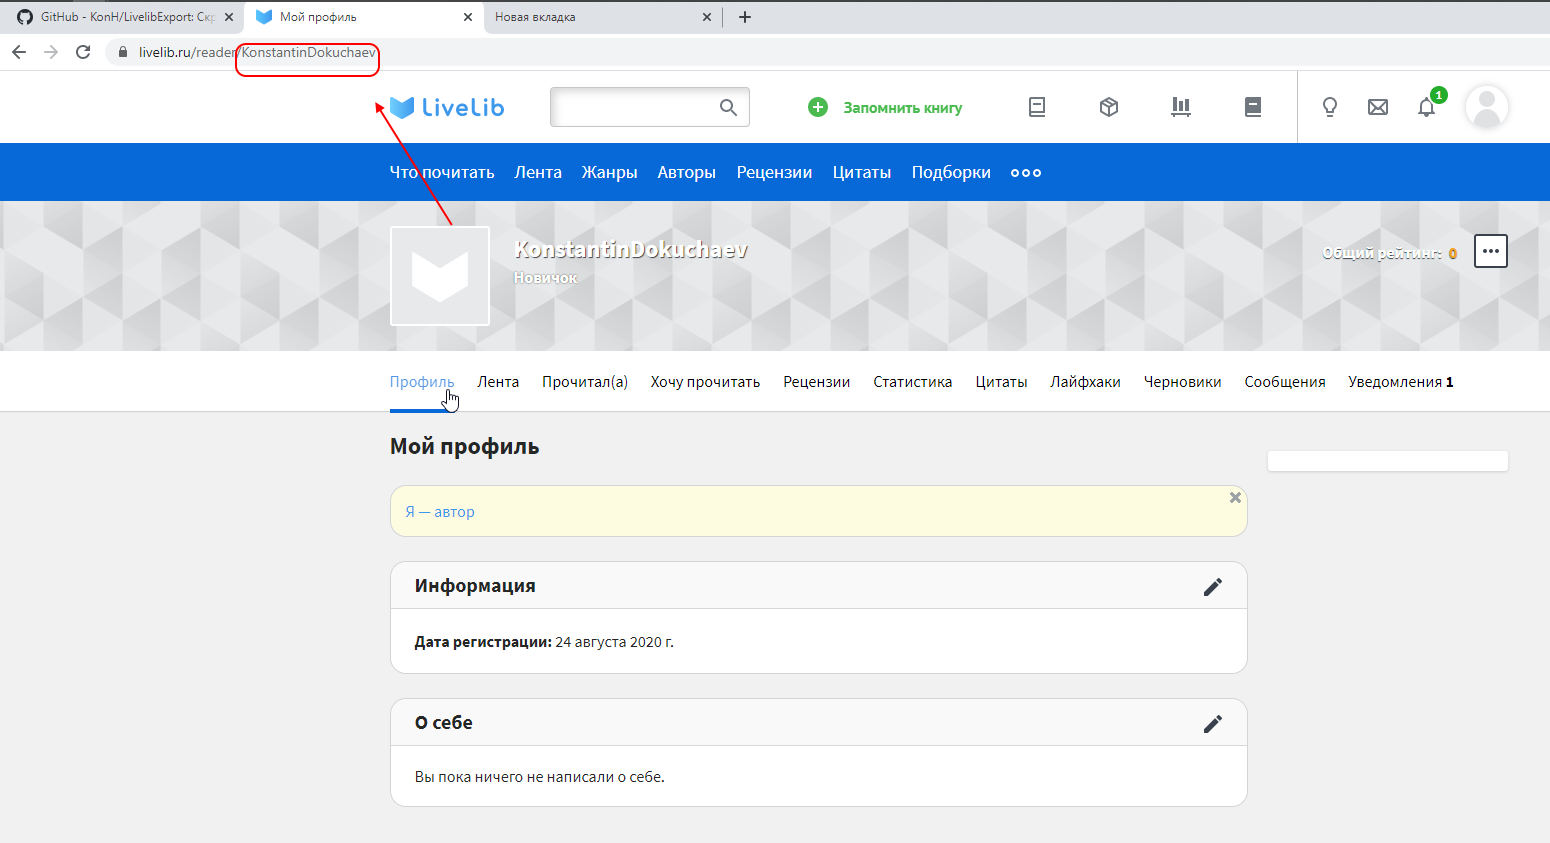Click the search magnifier icon

click(x=728, y=107)
